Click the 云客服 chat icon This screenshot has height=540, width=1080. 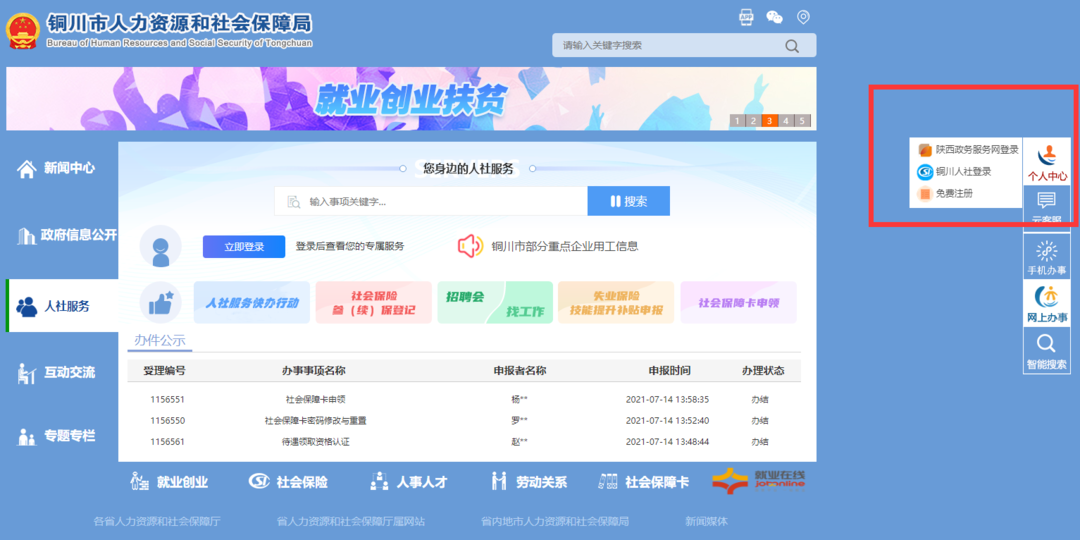point(1047,206)
